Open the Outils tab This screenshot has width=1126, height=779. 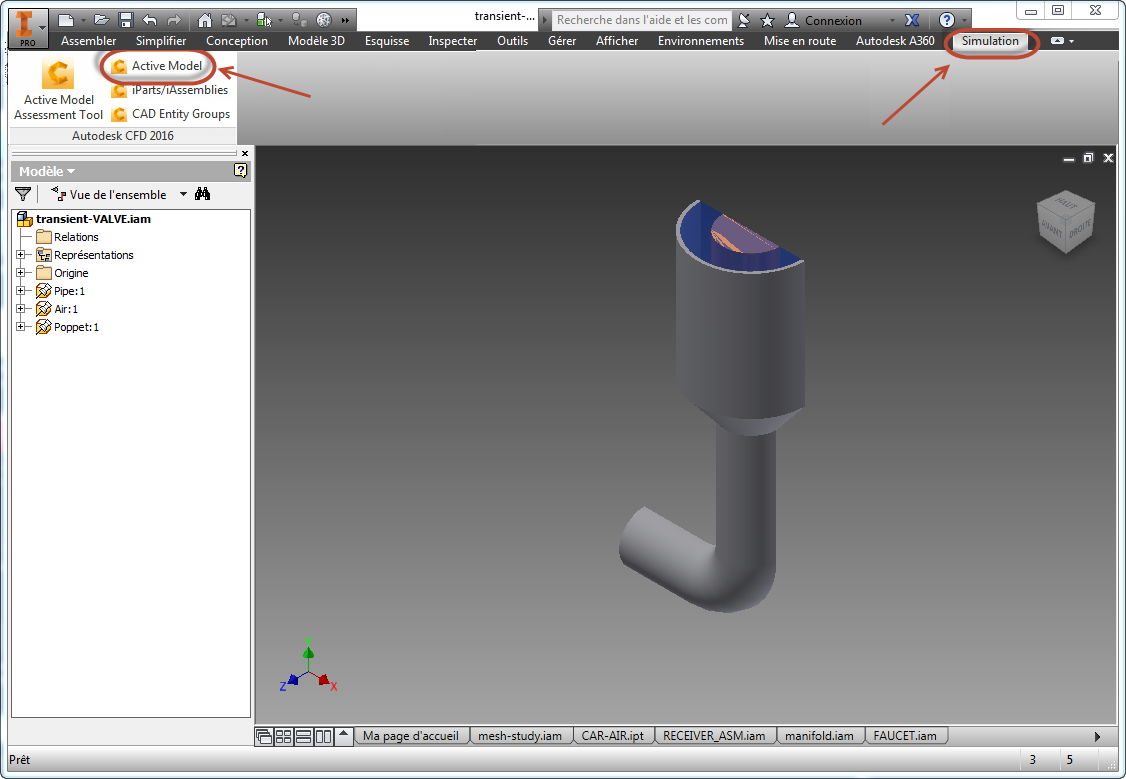(512, 41)
